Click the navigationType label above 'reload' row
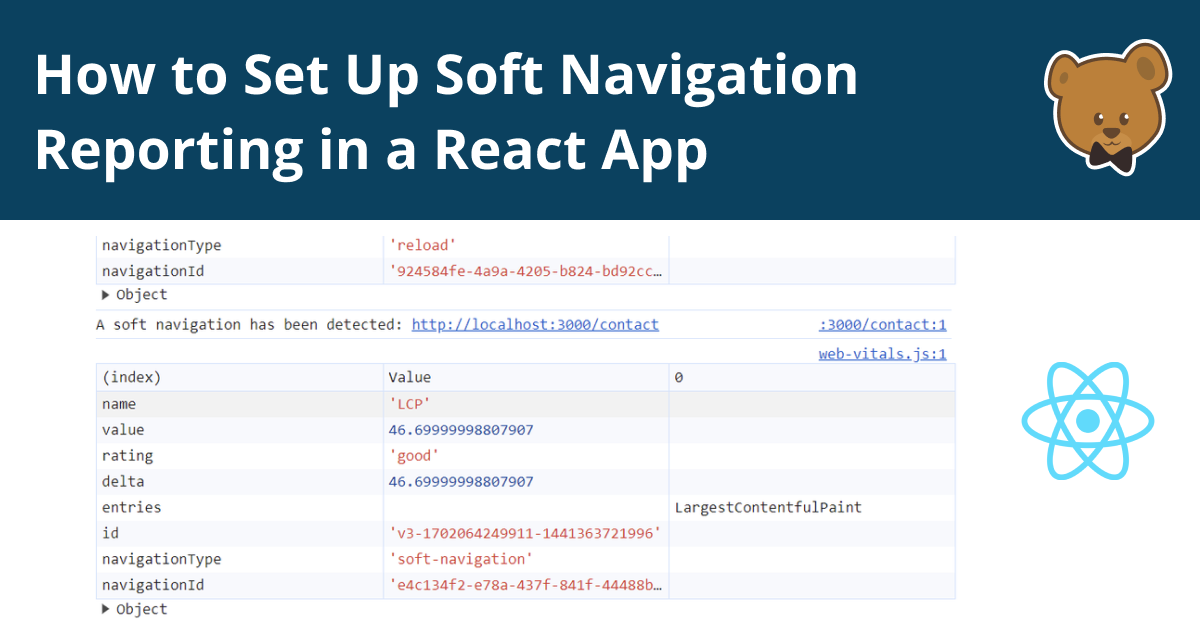This screenshot has height=630, width=1200. (161, 245)
